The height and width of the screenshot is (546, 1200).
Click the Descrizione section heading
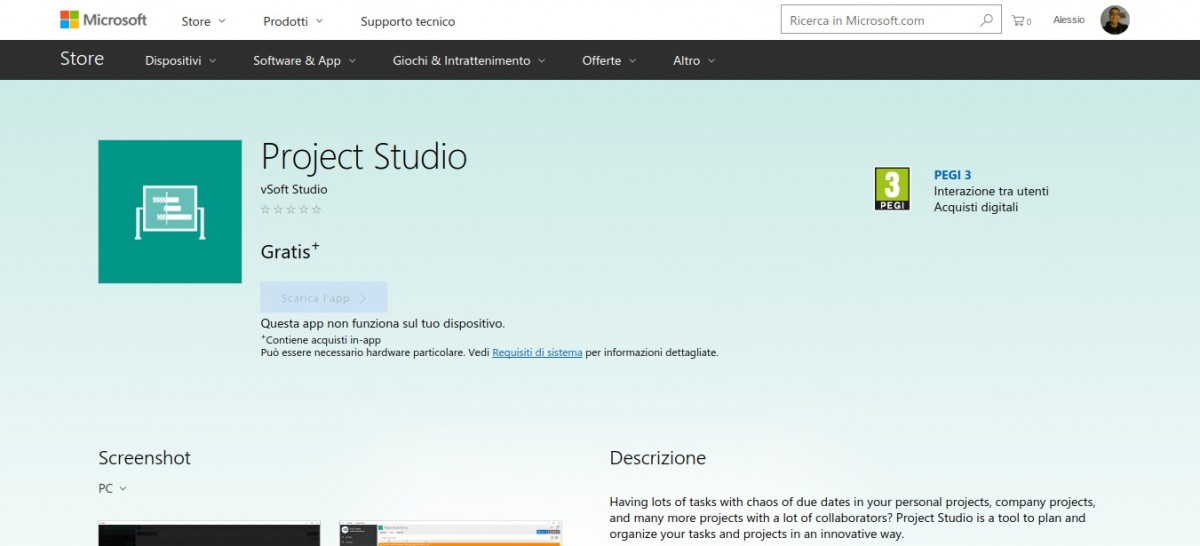tap(658, 458)
